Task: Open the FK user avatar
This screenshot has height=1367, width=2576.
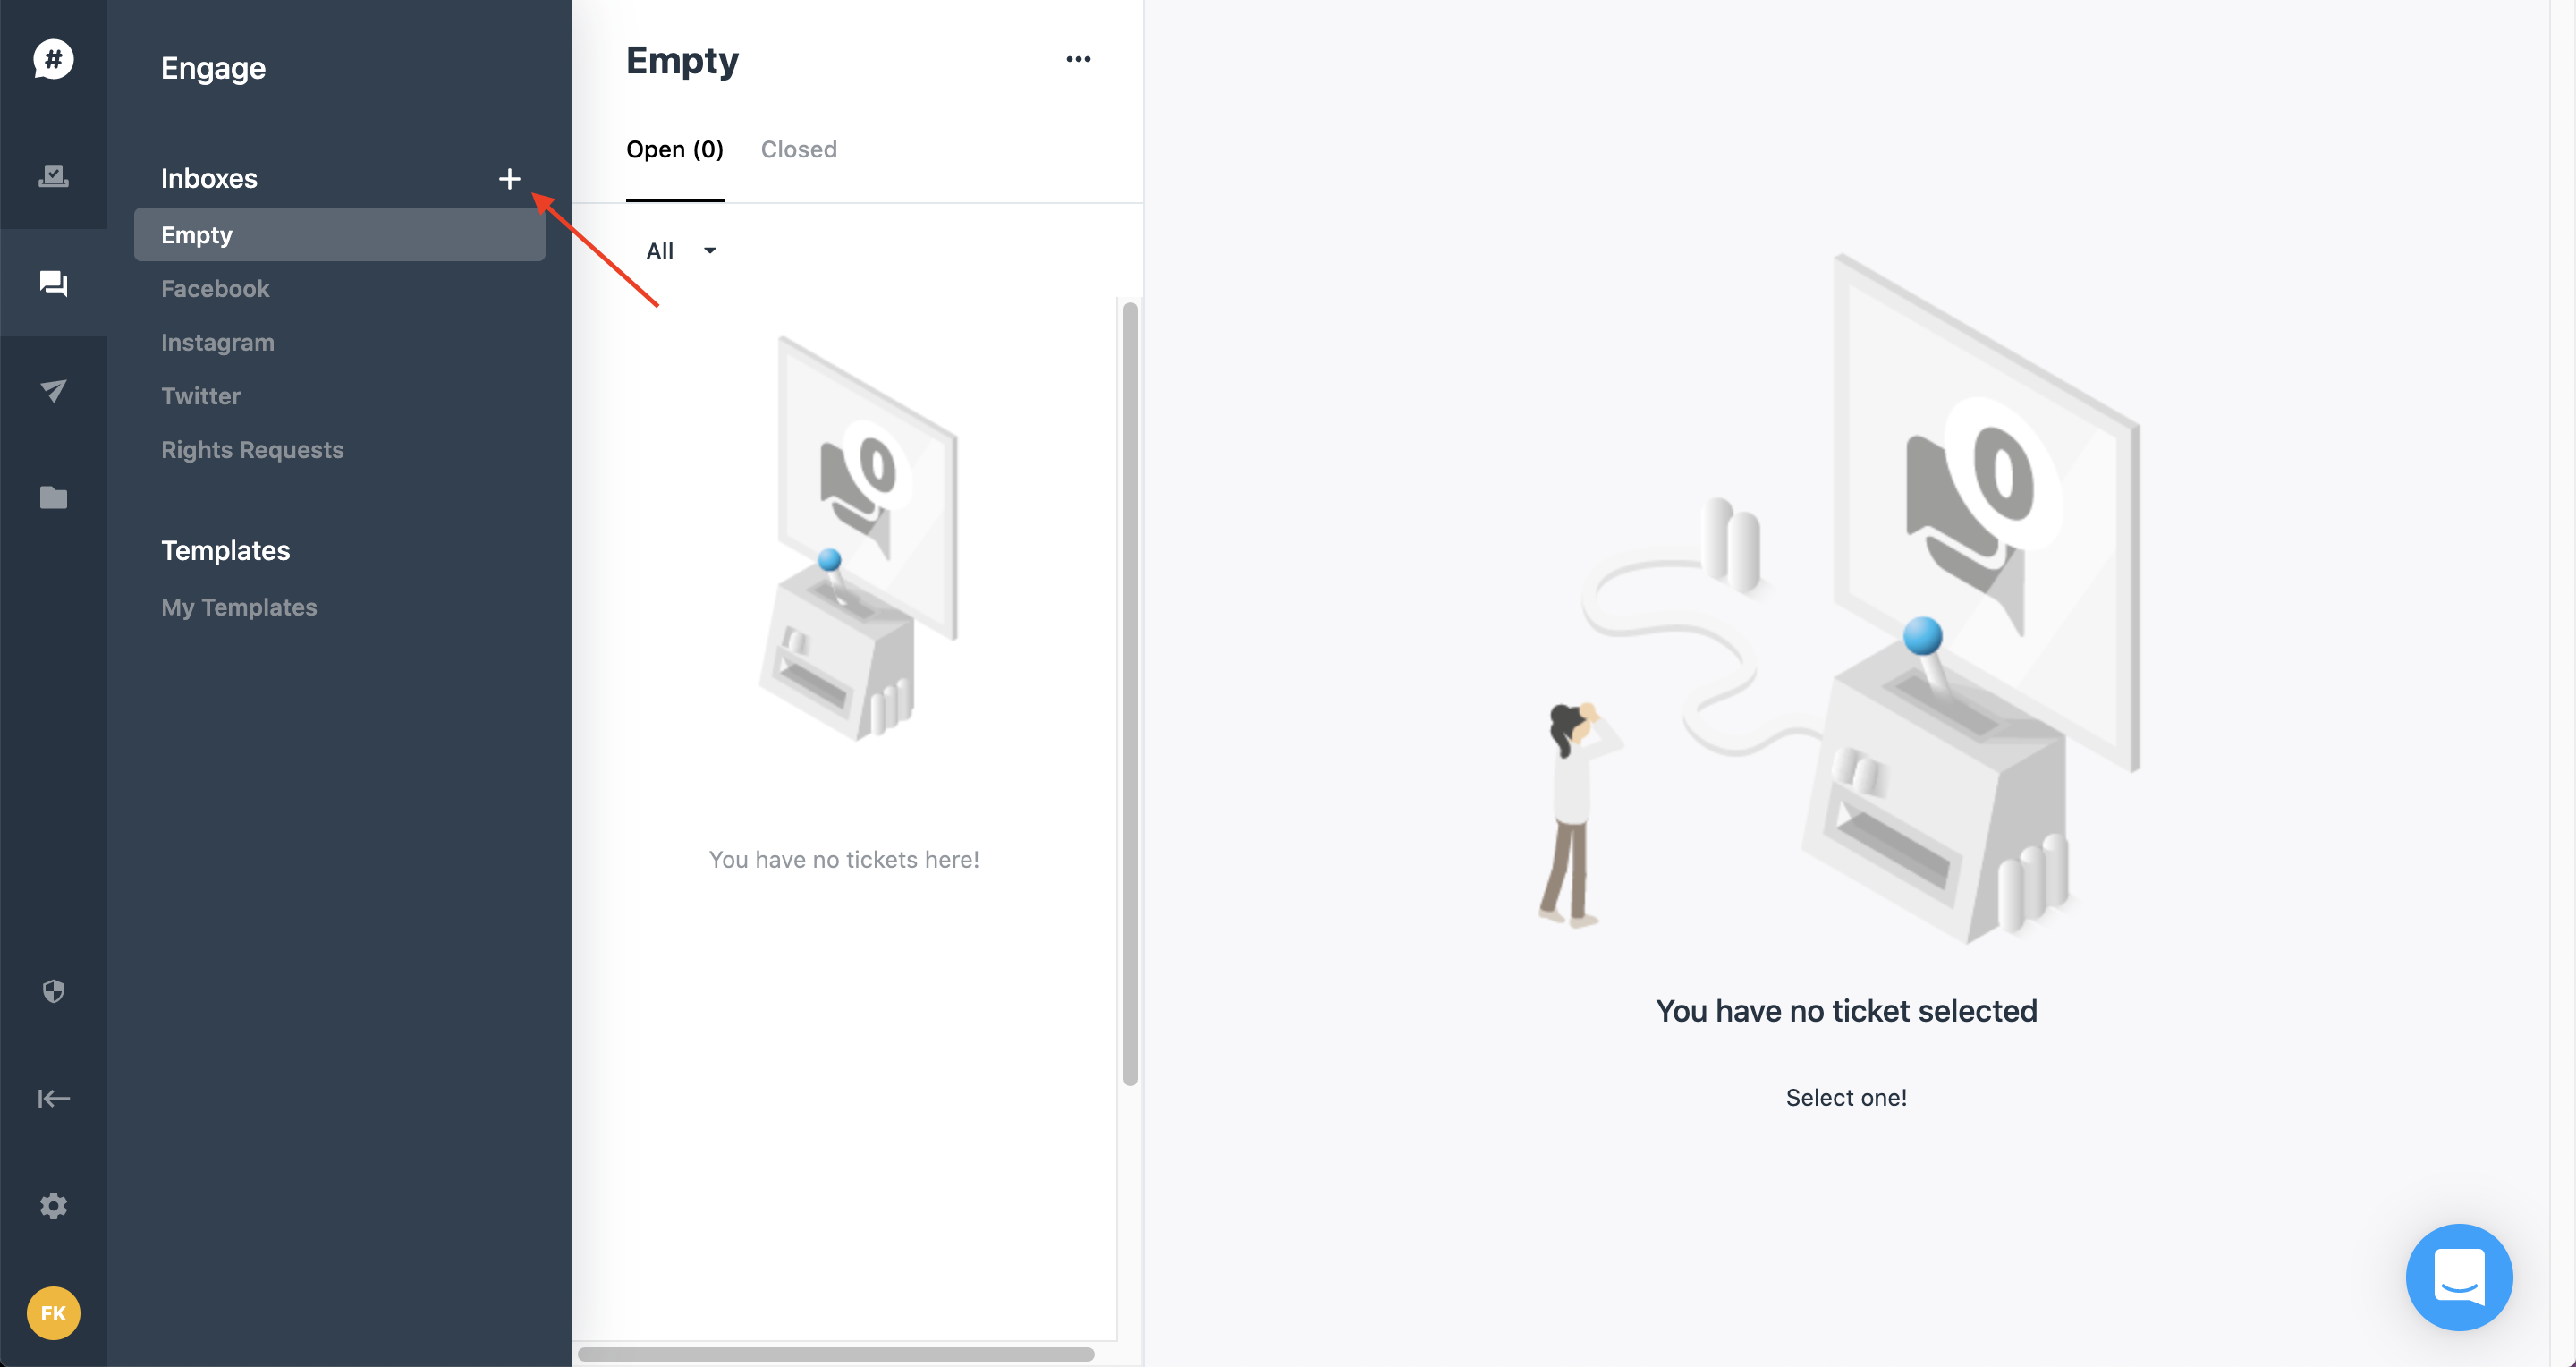Action: coord(53,1313)
